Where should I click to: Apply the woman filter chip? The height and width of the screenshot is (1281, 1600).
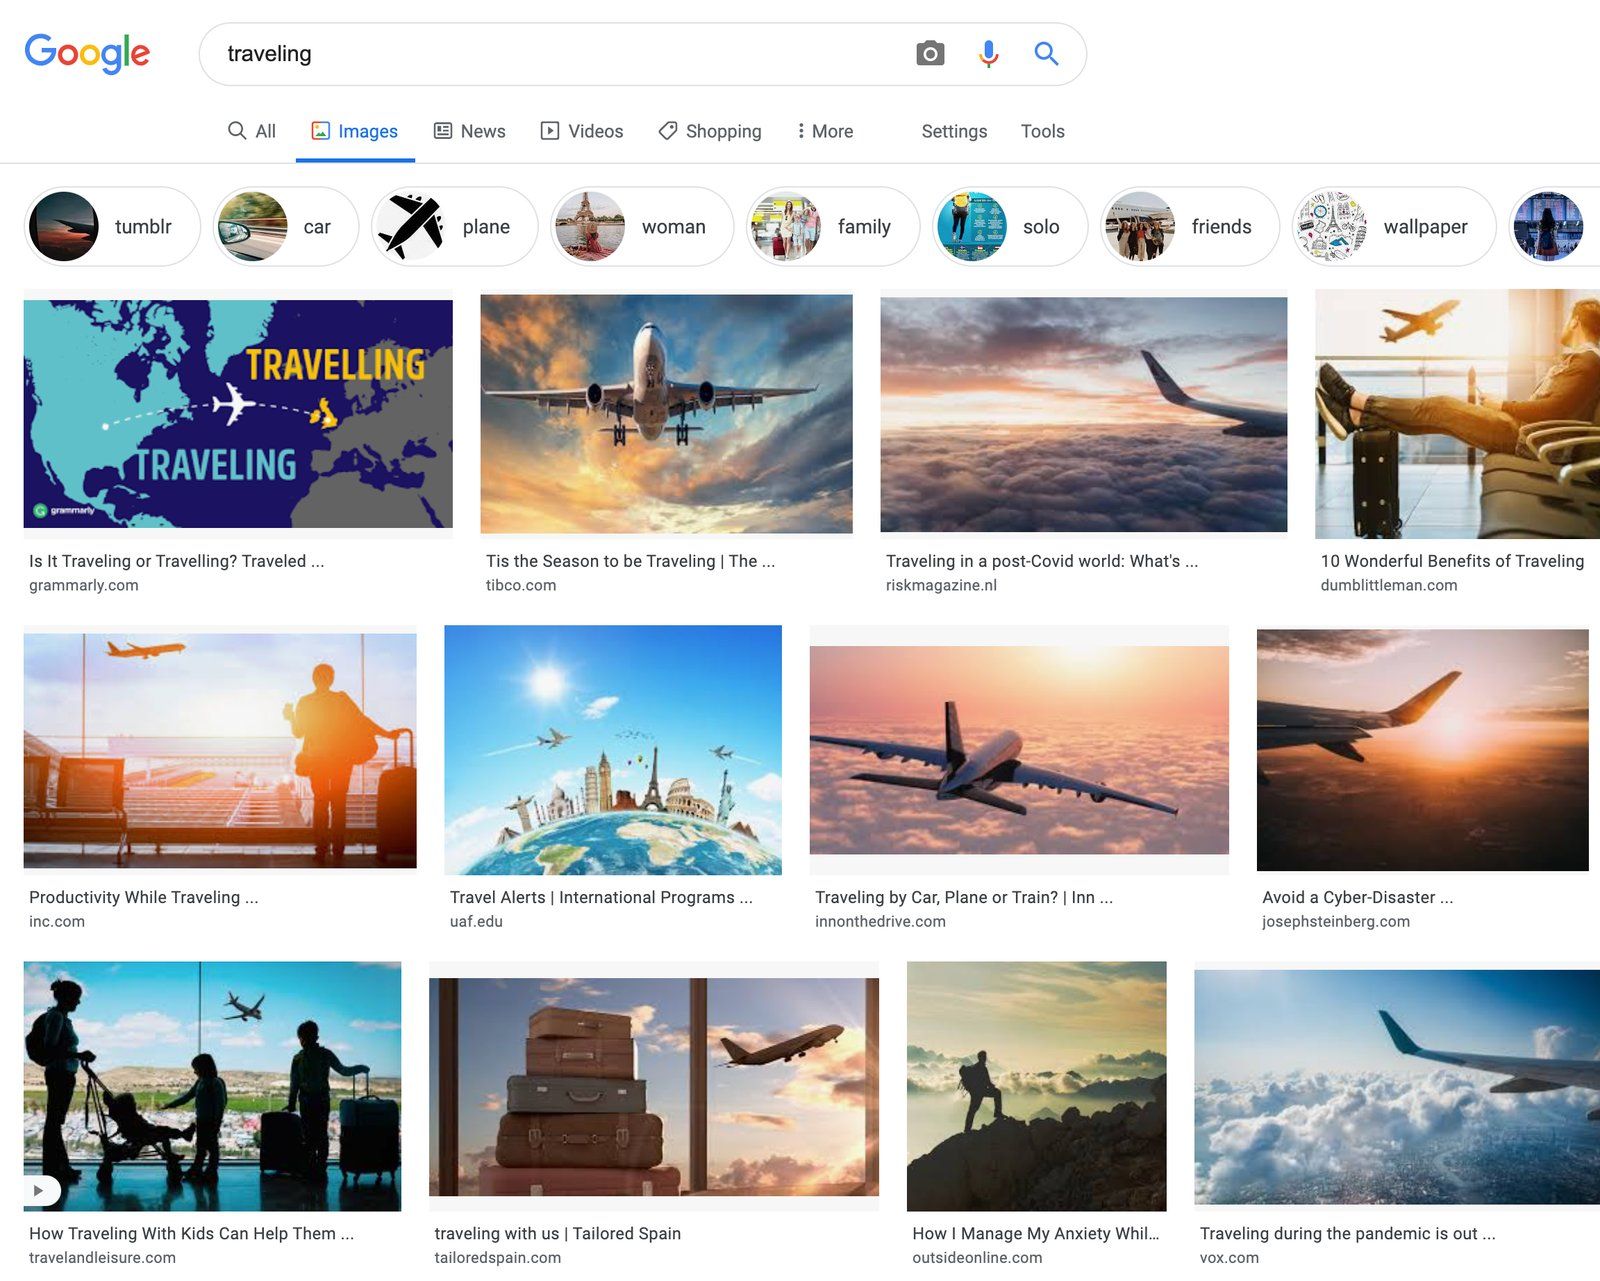click(x=642, y=227)
